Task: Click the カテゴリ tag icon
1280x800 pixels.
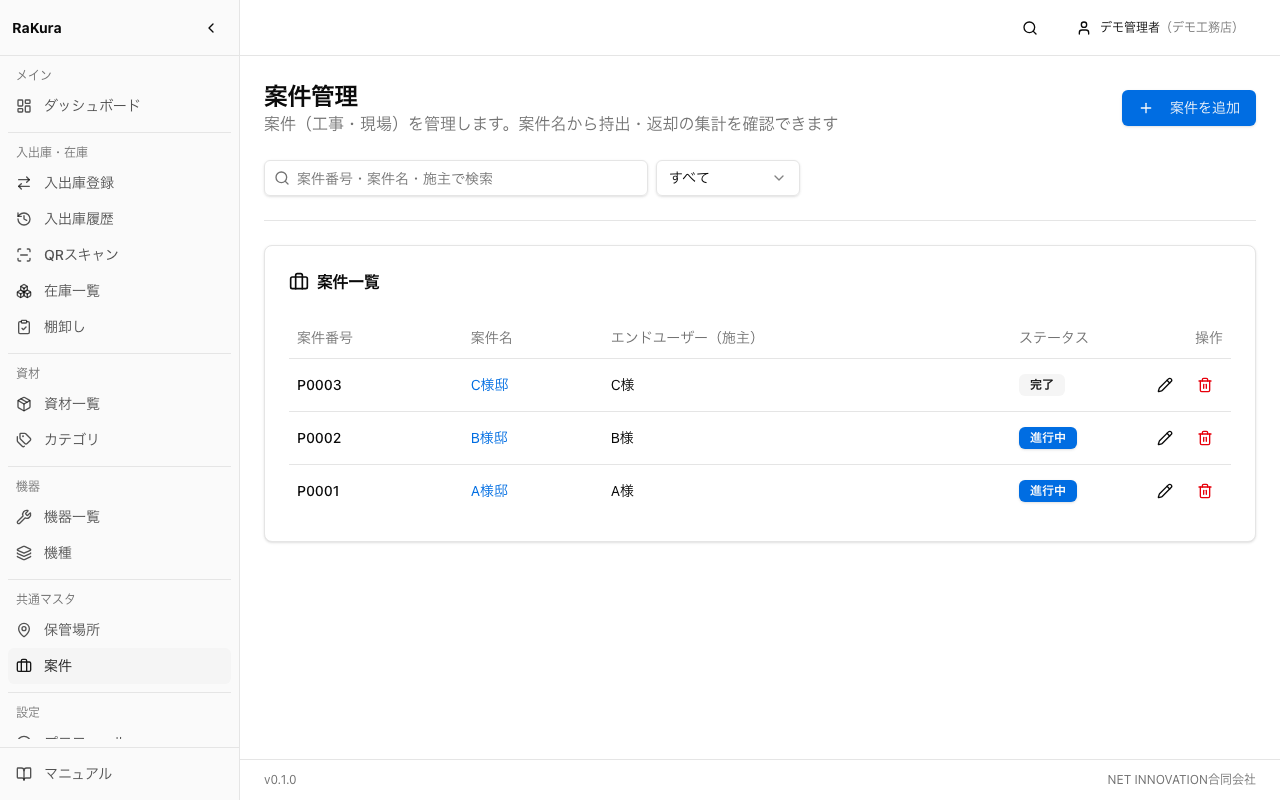Action: [24, 440]
